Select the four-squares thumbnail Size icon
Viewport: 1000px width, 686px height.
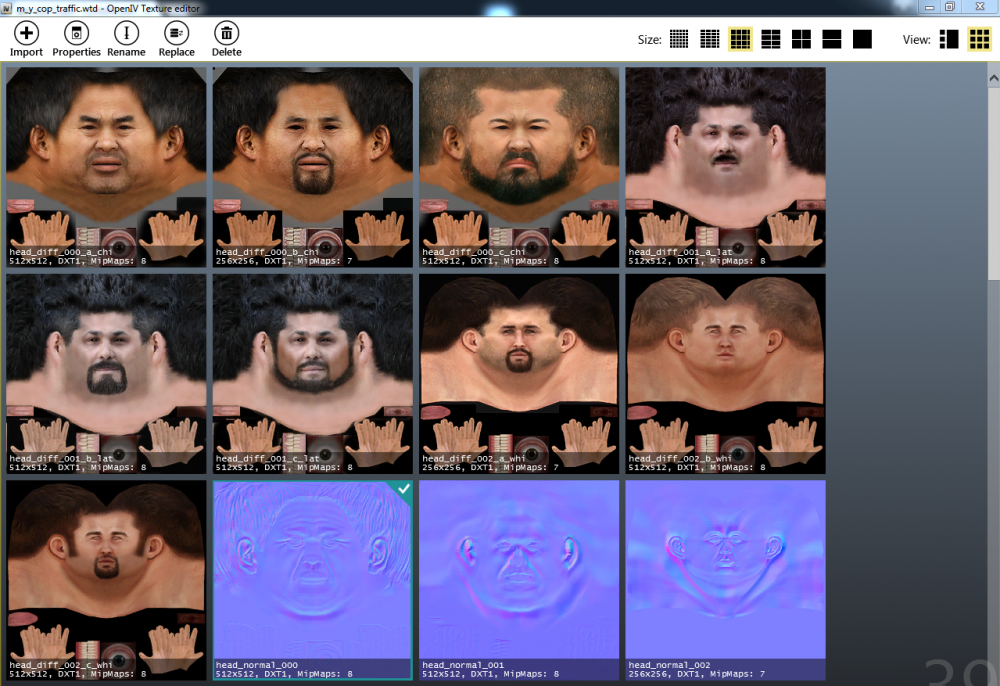[801, 39]
